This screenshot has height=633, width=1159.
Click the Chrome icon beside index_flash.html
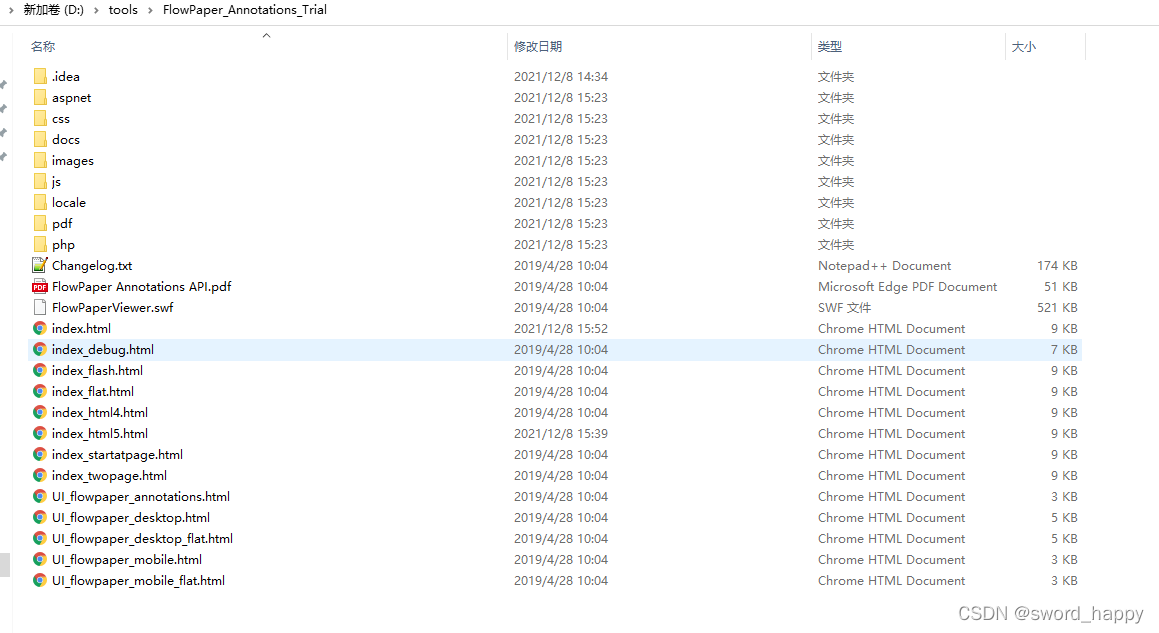[39, 370]
